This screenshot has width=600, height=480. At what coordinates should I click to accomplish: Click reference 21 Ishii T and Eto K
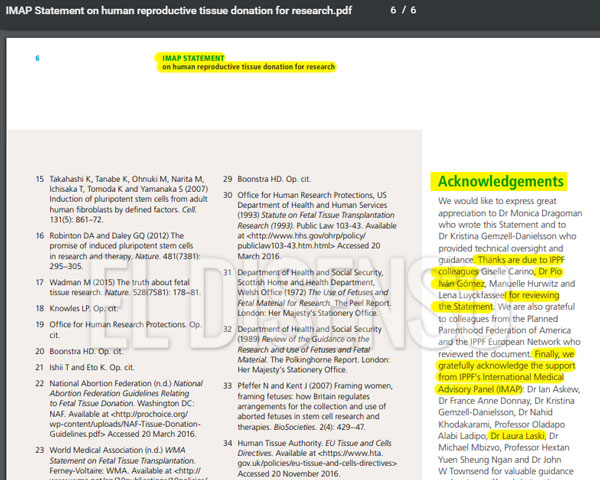(85, 367)
